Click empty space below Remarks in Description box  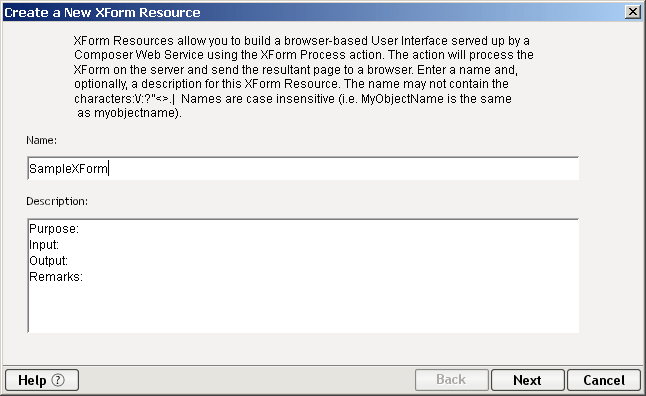(x=303, y=308)
